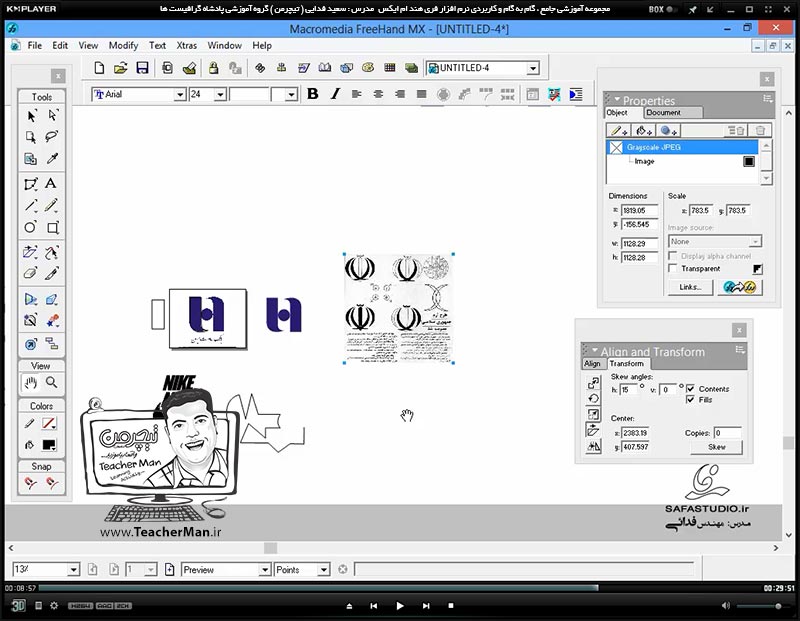Screen dimensions: 800x621
Task: Click the stroke color swatch in Colors
Action: point(49,424)
